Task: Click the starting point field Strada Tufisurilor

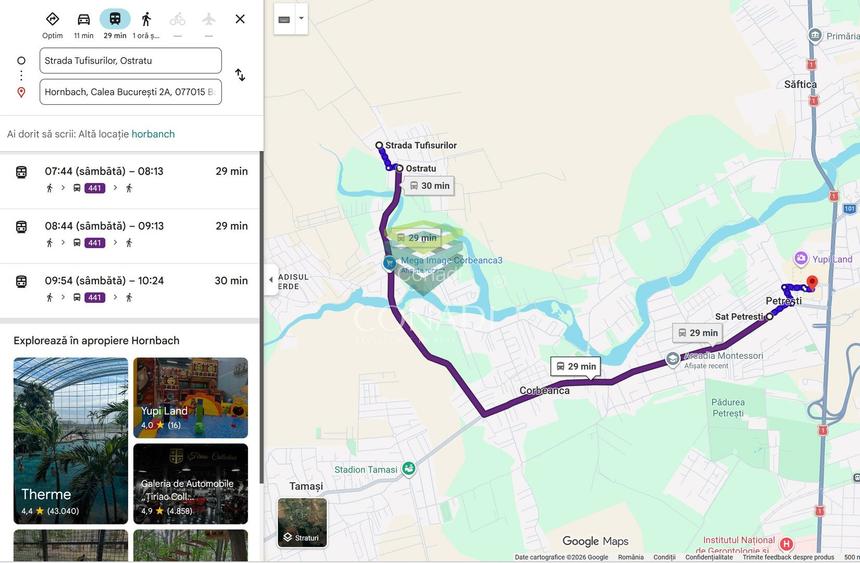Action: 130,61
